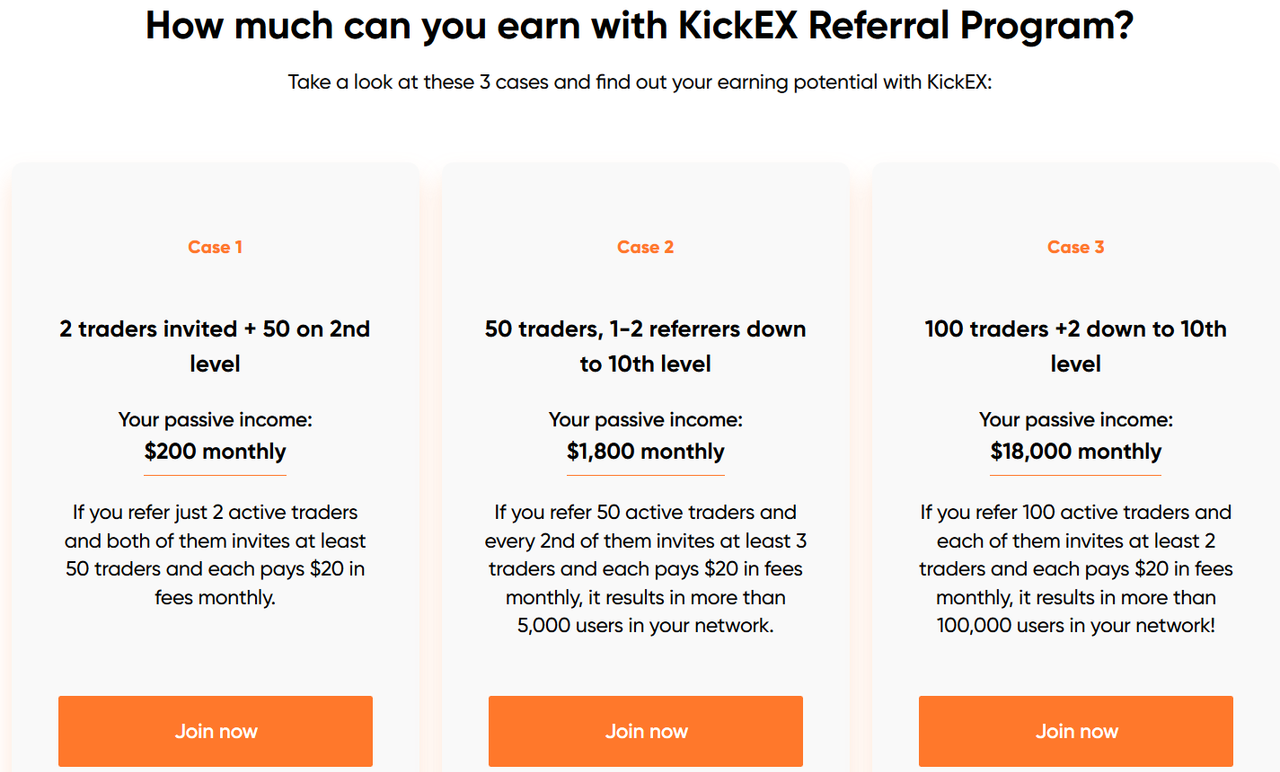Image resolution: width=1280 pixels, height=772 pixels.
Task: Click Join now under Case 1
Action: click(215, 731)
